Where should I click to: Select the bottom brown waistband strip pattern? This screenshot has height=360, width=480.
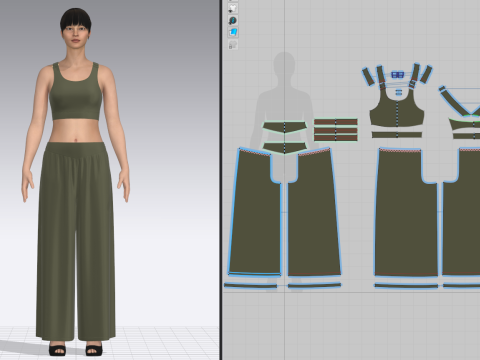click(x=336, y=138)
